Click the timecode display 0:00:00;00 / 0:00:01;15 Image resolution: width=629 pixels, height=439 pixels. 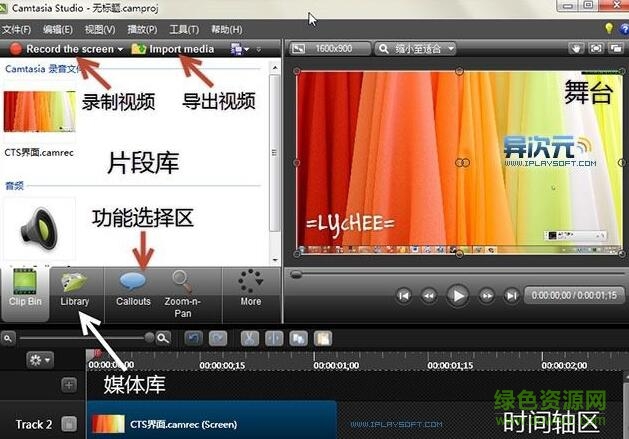[574, 295]
